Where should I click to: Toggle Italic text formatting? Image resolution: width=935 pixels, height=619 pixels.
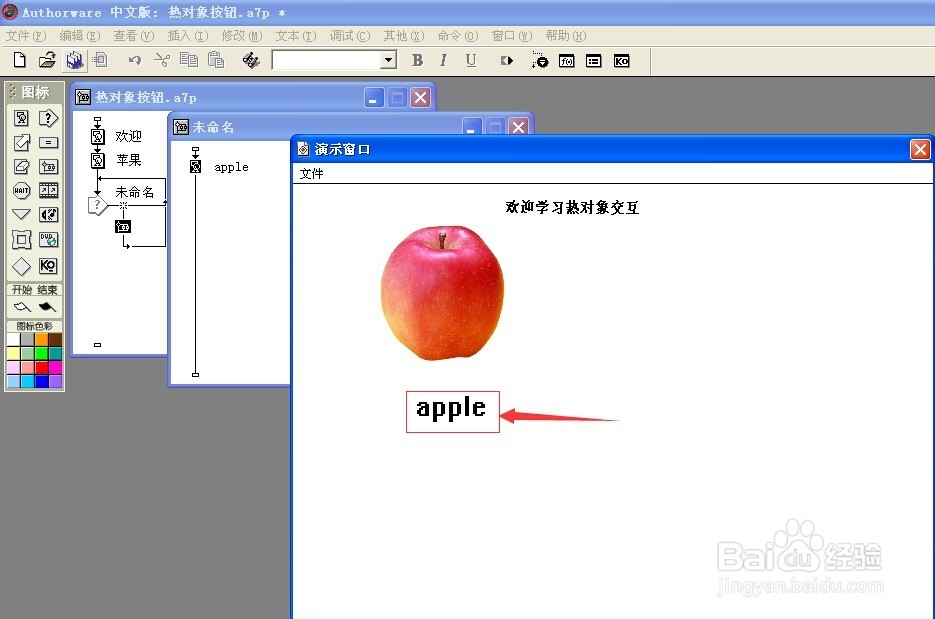(443, 61)
